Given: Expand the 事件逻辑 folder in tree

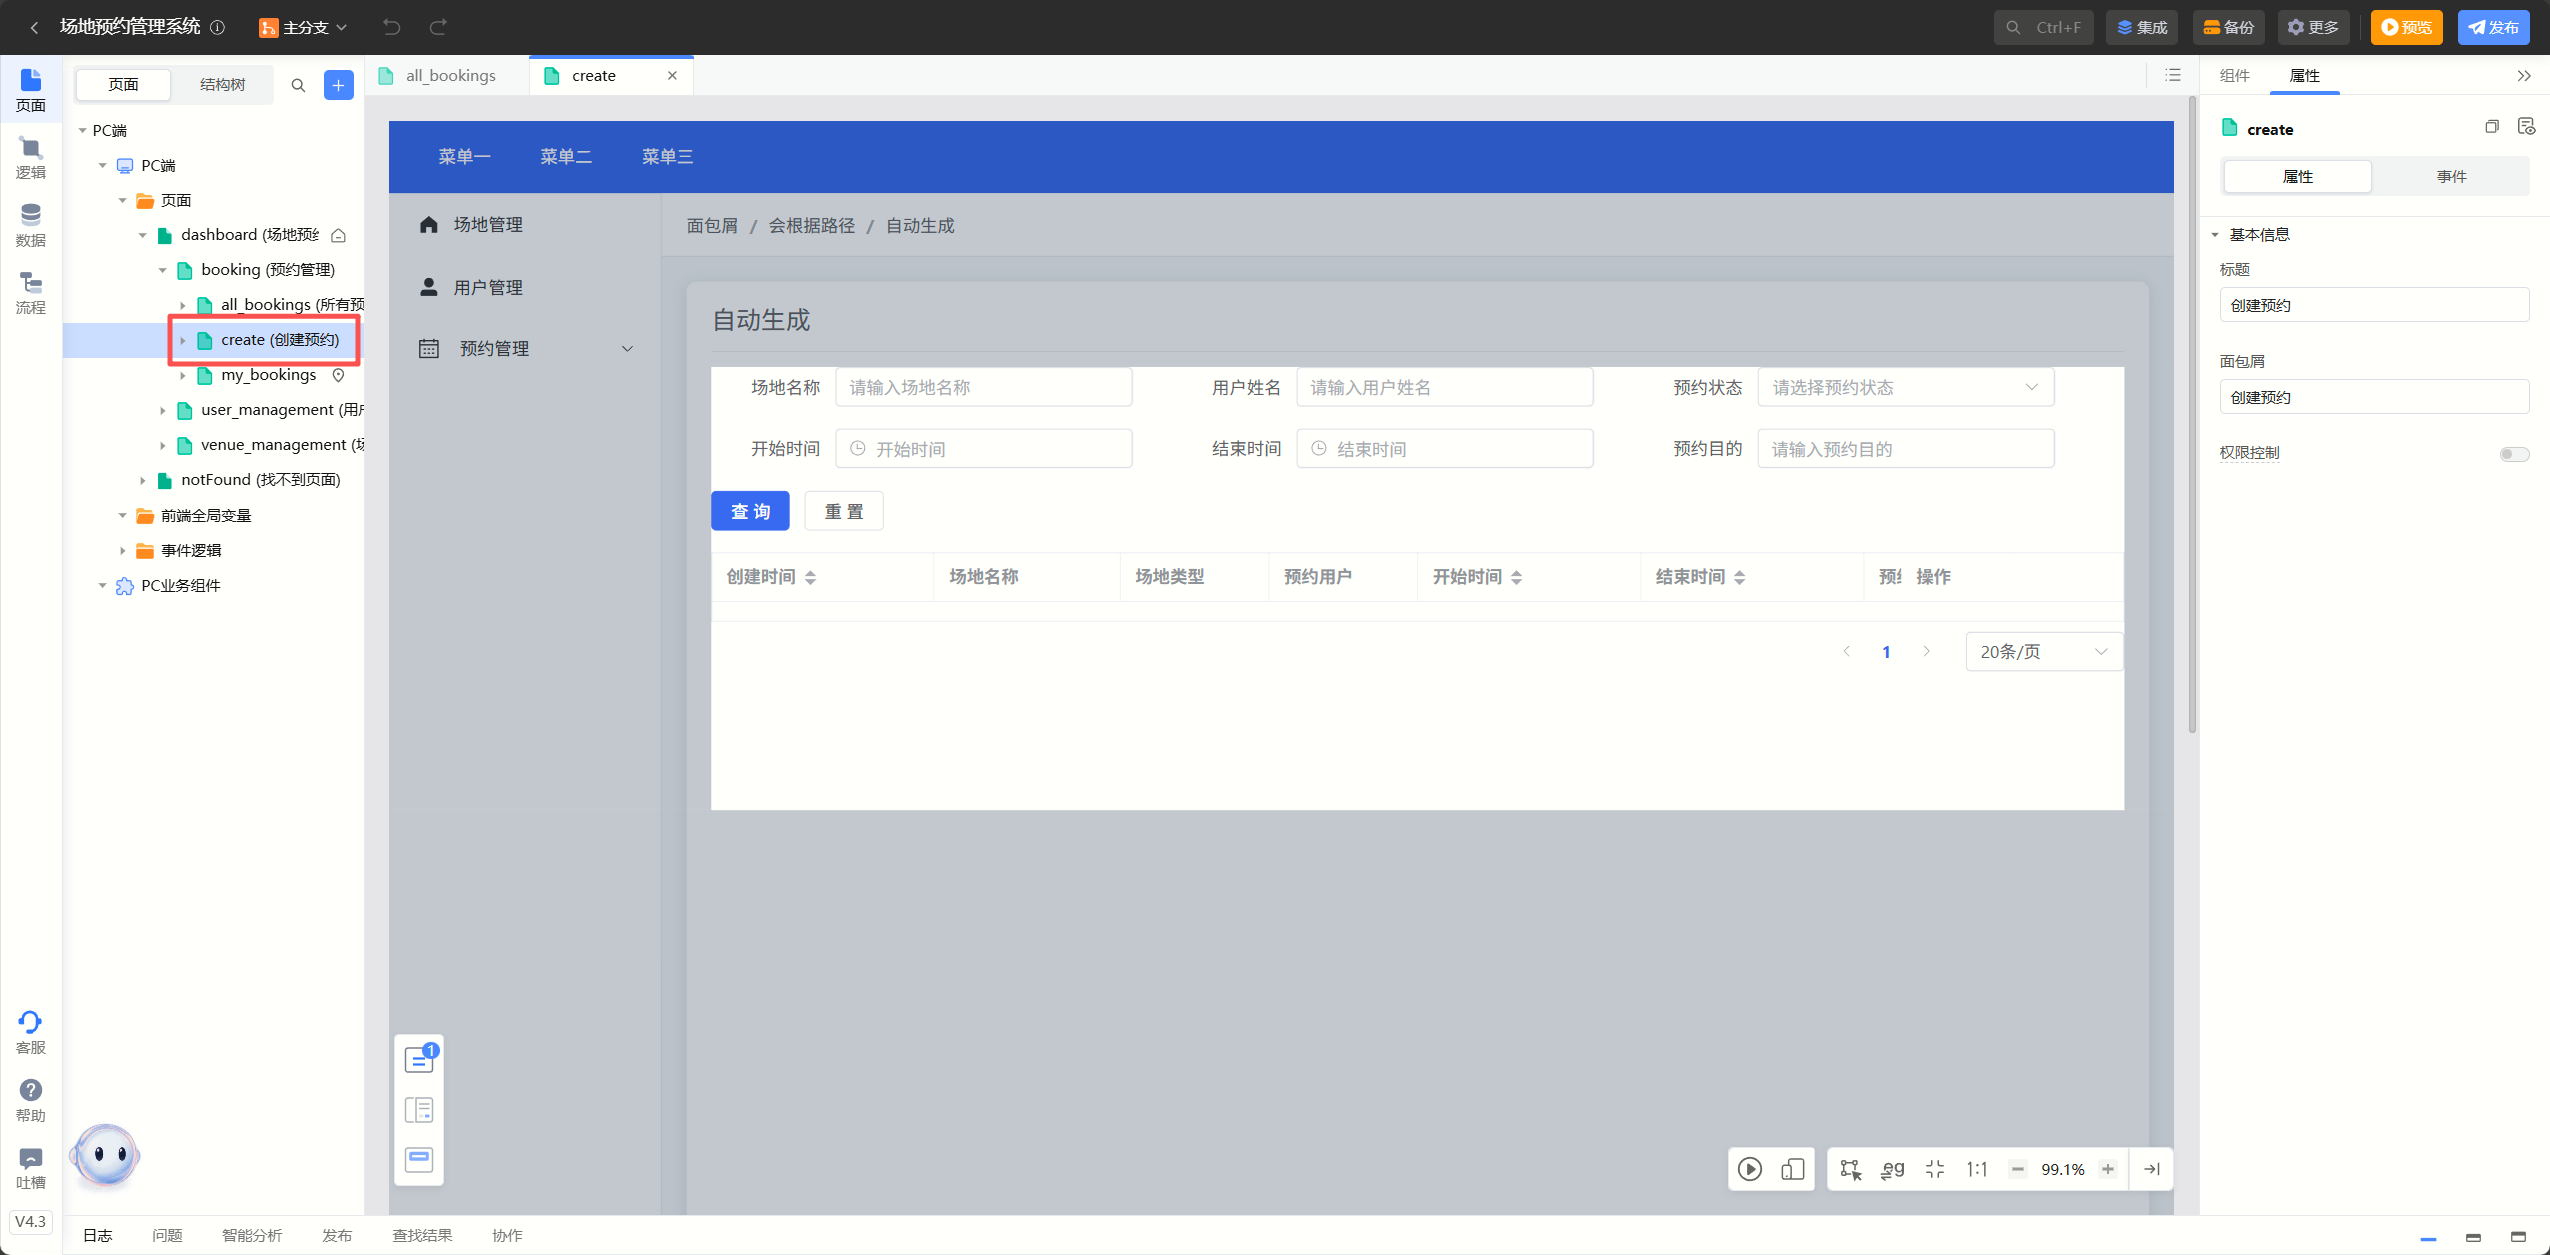Looking at the screenshot, I should coord(123,551).
